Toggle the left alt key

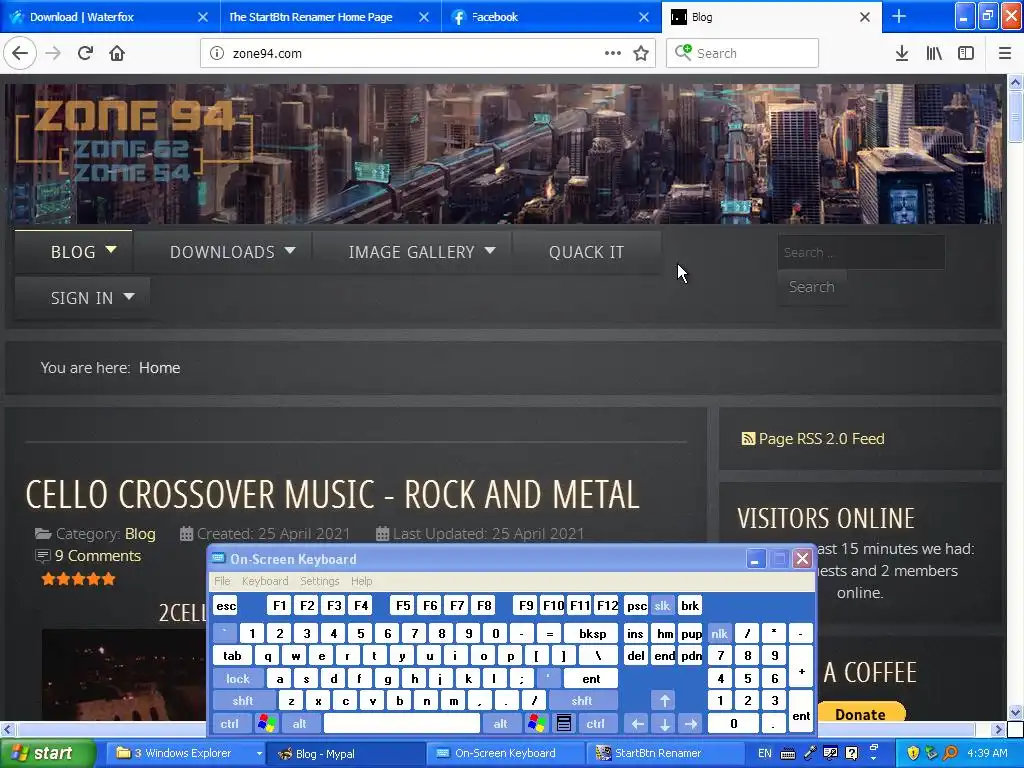click(x=300, y=724)
